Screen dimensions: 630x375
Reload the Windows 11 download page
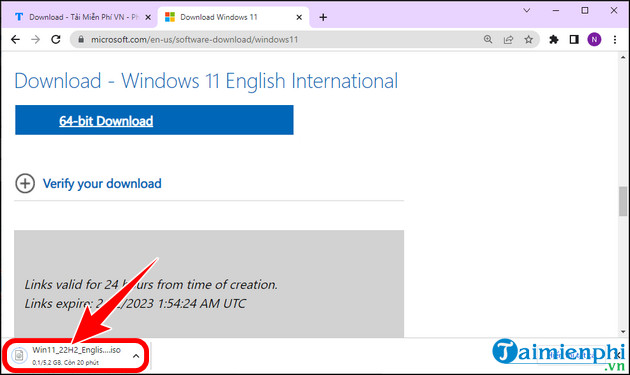pos(56,39)
